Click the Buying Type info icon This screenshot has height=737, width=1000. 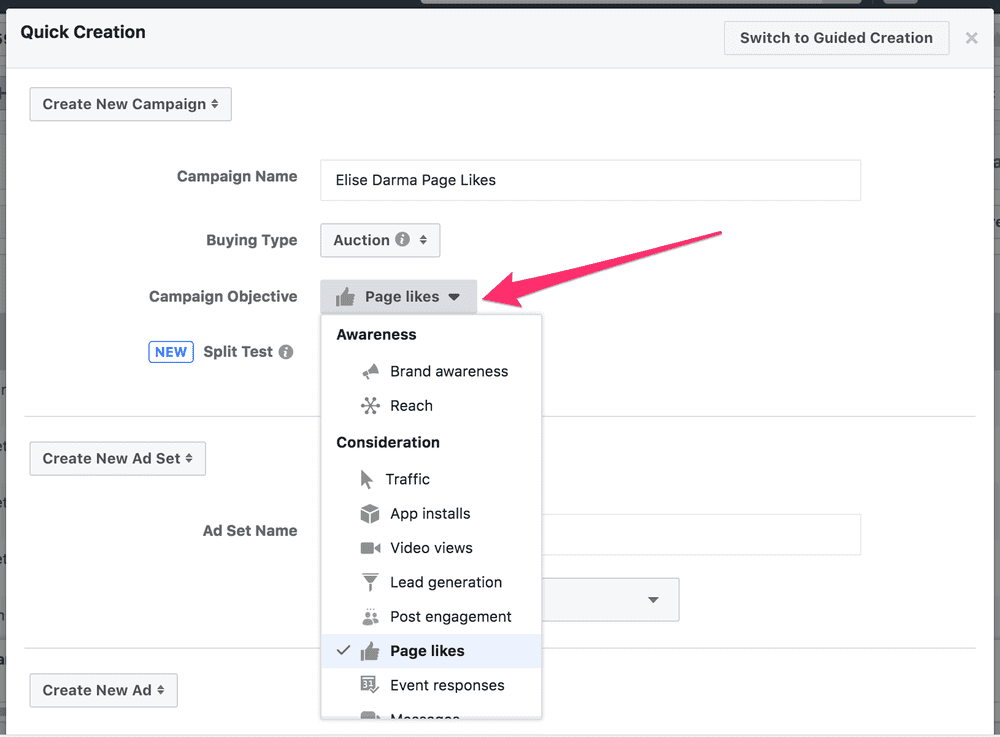[402, 239]
